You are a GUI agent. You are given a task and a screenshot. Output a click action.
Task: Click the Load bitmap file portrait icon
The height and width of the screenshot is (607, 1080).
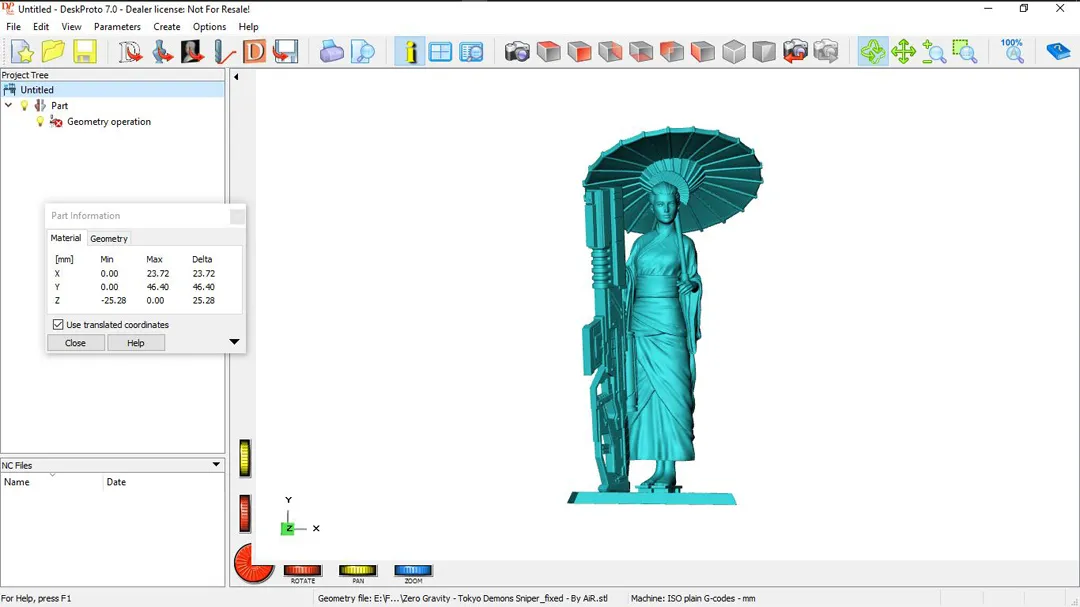tap(192, 52)
